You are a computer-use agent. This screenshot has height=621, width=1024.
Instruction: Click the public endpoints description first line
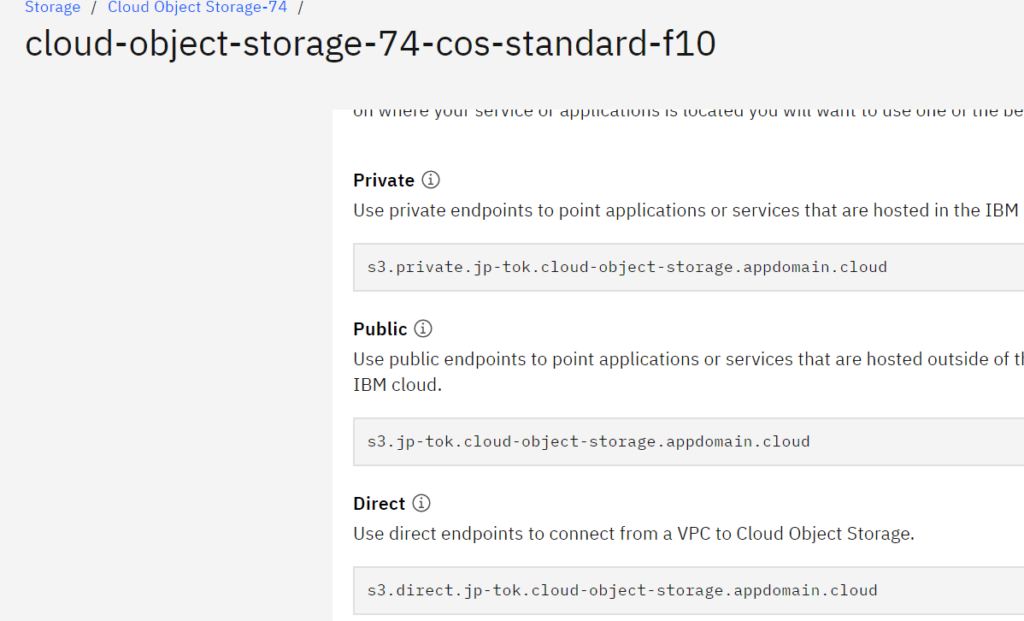688,359
